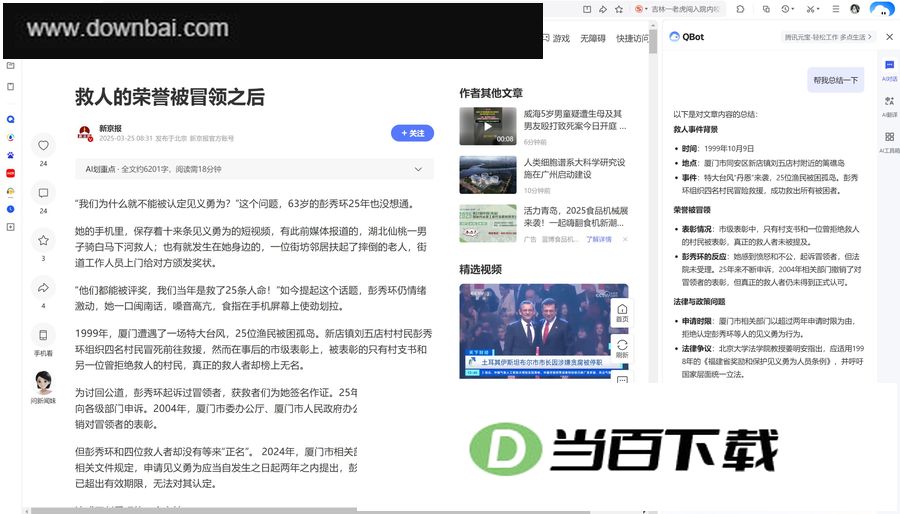The width and height of the screenshot is (900, 514).
Task: Click the blue QBot cloud icon in toolbar
Action: click(x=882, y=9)
